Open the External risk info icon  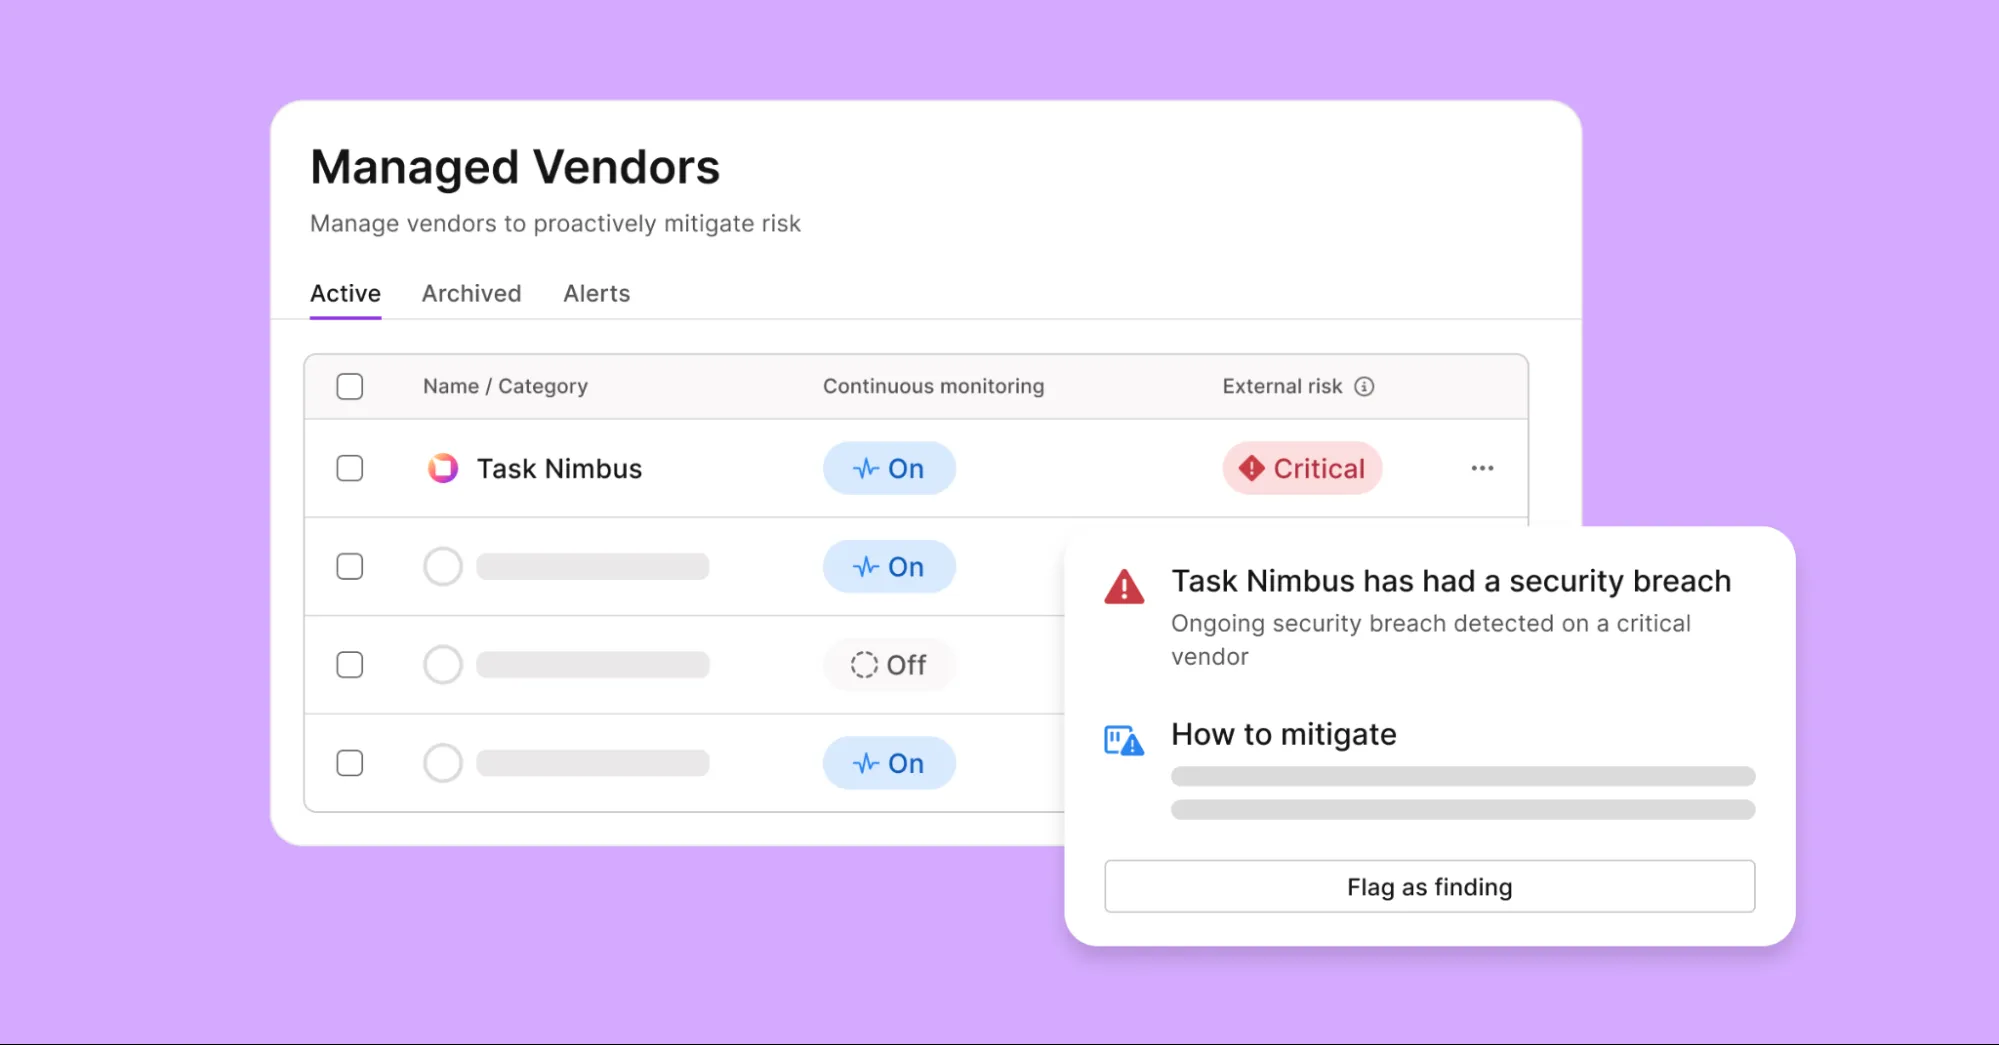pyautogui.click(x=1364, y=386)
